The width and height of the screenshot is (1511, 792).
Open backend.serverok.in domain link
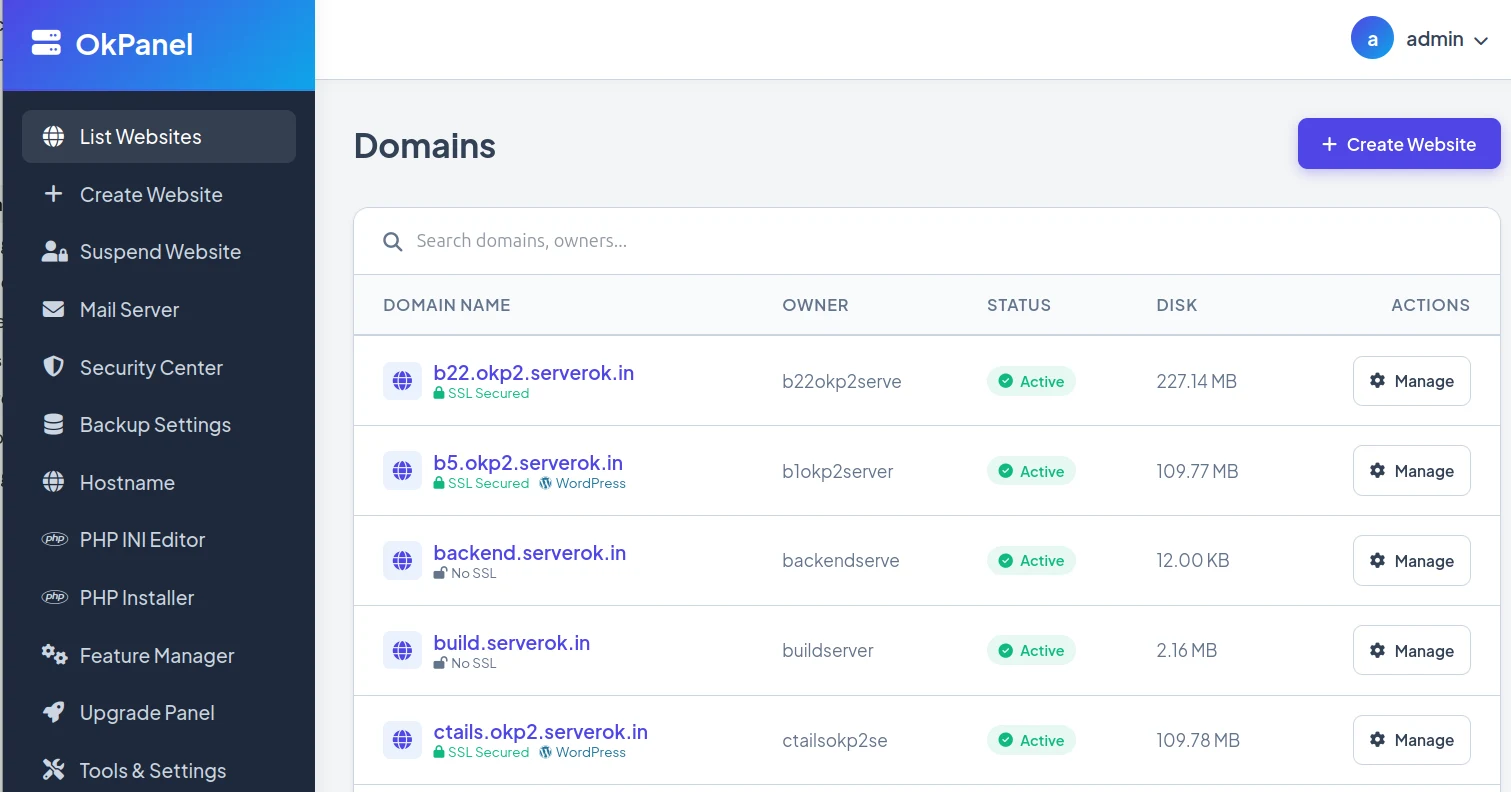tap(529, 552)
